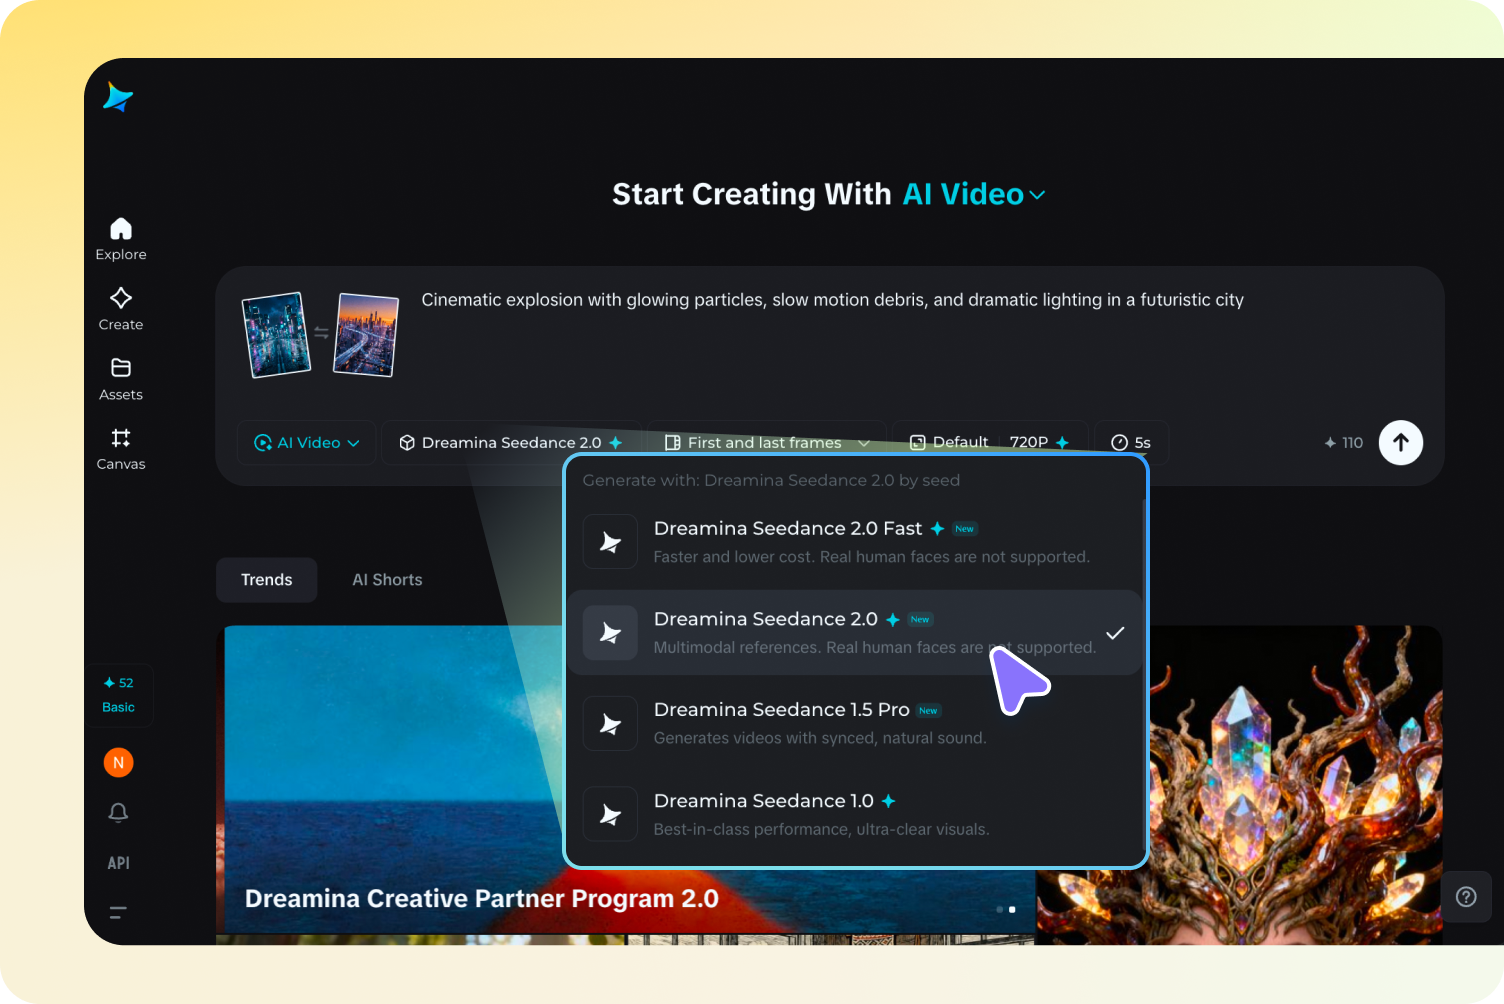The image size is (1504, 1004).
Task: Open the 52 Basic credits plan badge
Action: [119, 694]
